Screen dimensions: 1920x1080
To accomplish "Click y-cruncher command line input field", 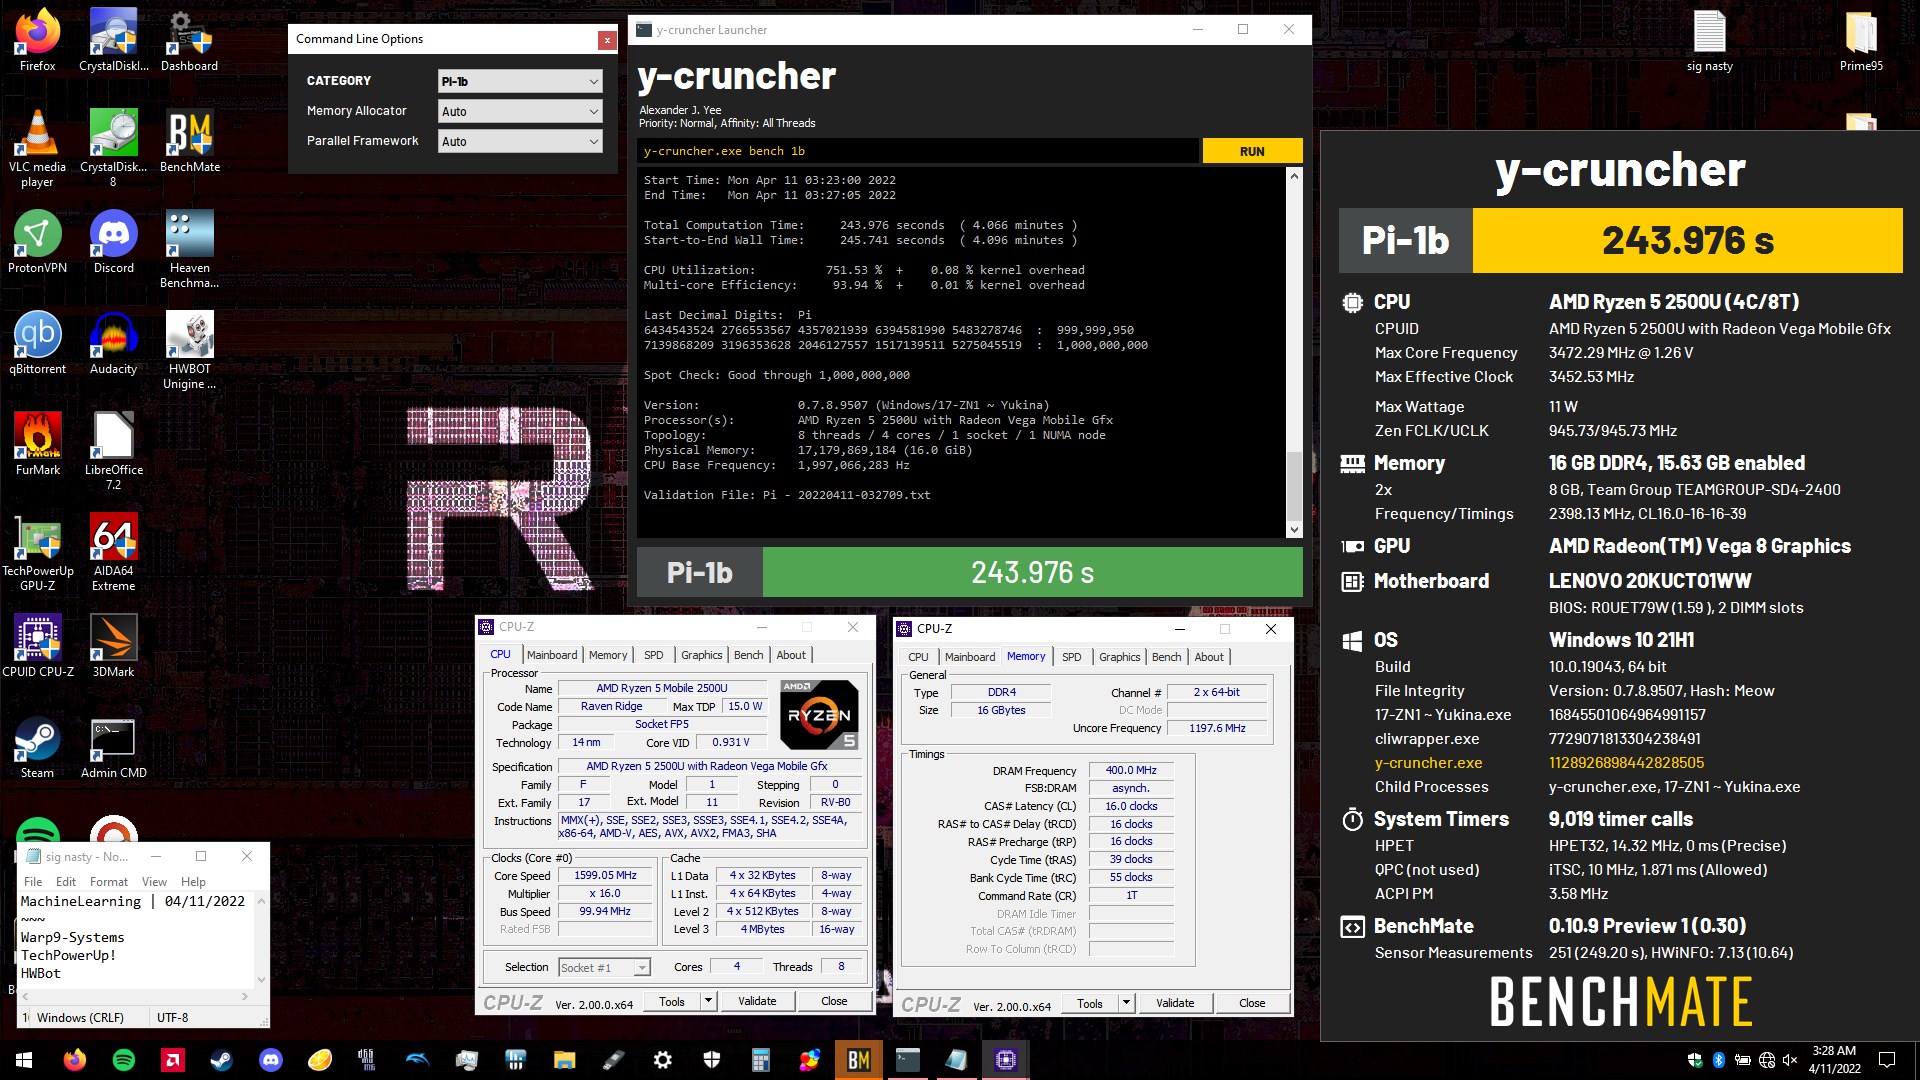I will click(x=918, y=151).
